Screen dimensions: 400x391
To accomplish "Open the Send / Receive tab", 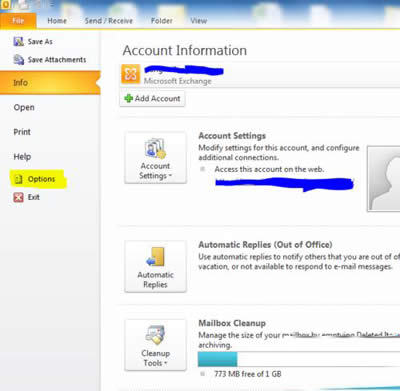I will click(x=109, y=21).
